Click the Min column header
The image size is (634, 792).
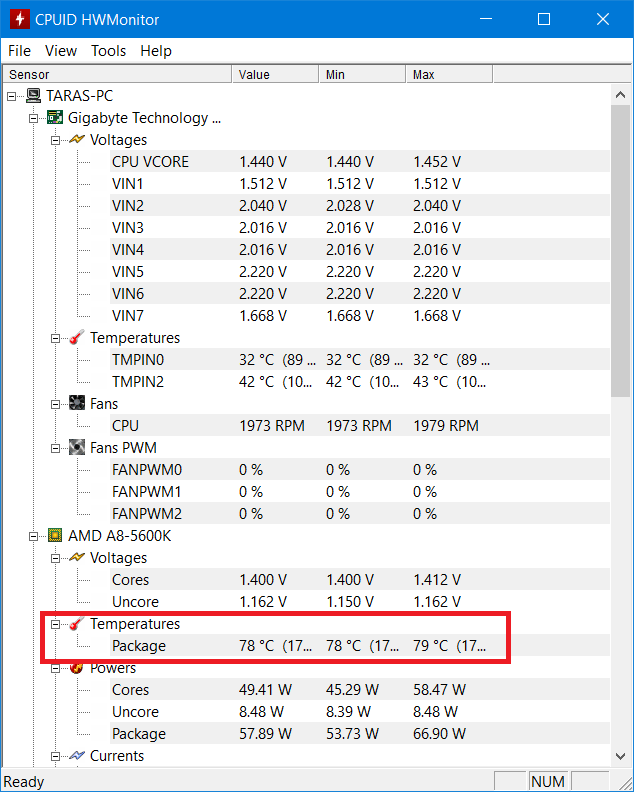click(x=362, y=74)
